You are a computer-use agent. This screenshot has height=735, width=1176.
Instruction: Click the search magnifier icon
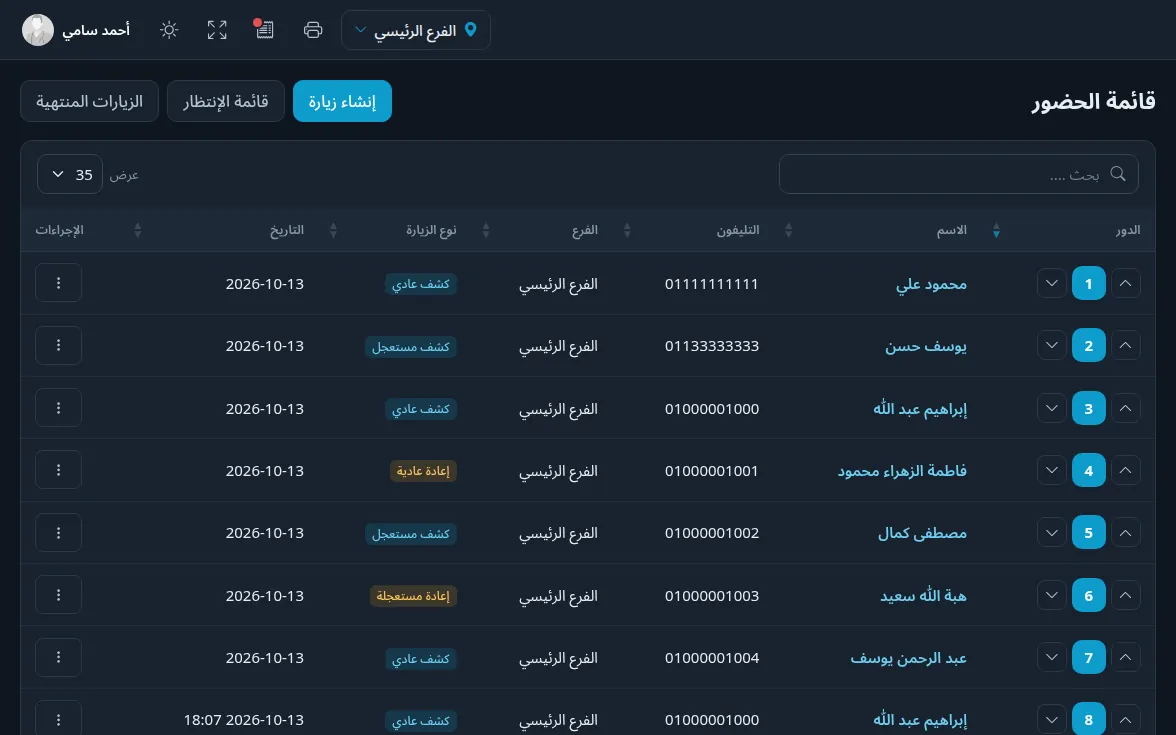click(1118, 174)
